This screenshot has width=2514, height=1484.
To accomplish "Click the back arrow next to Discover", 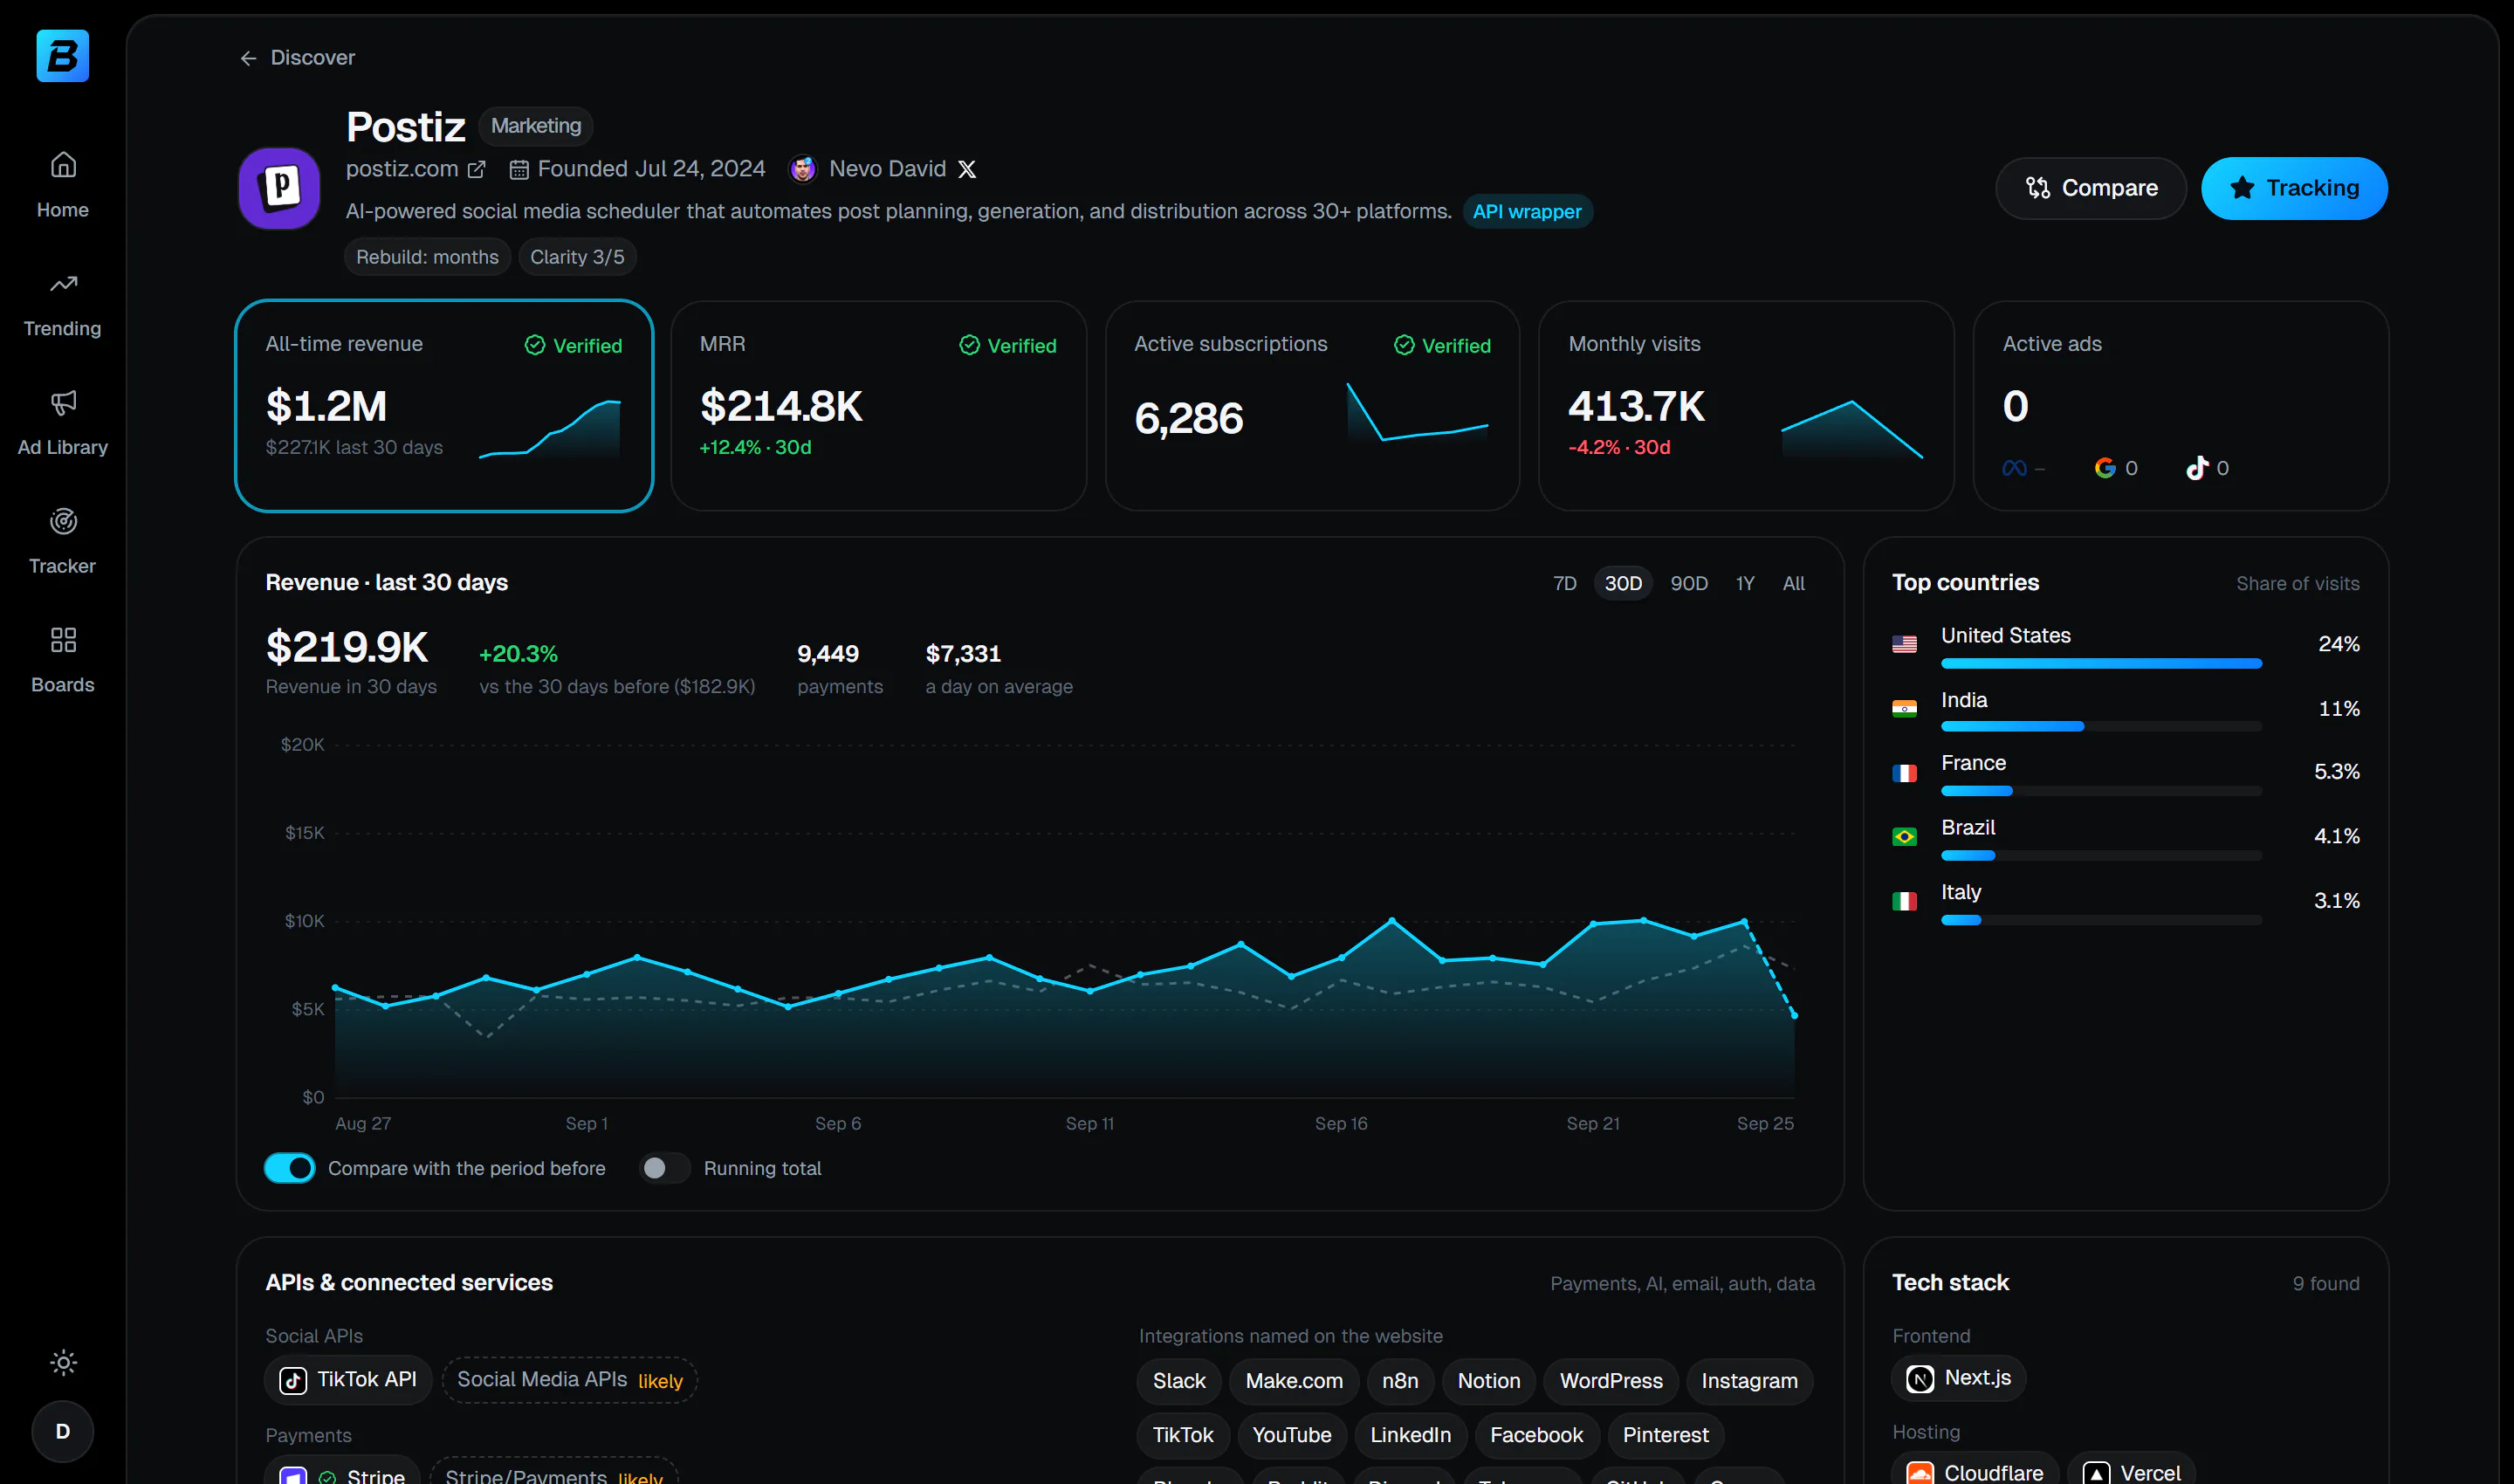I will (x=248, y=58).
